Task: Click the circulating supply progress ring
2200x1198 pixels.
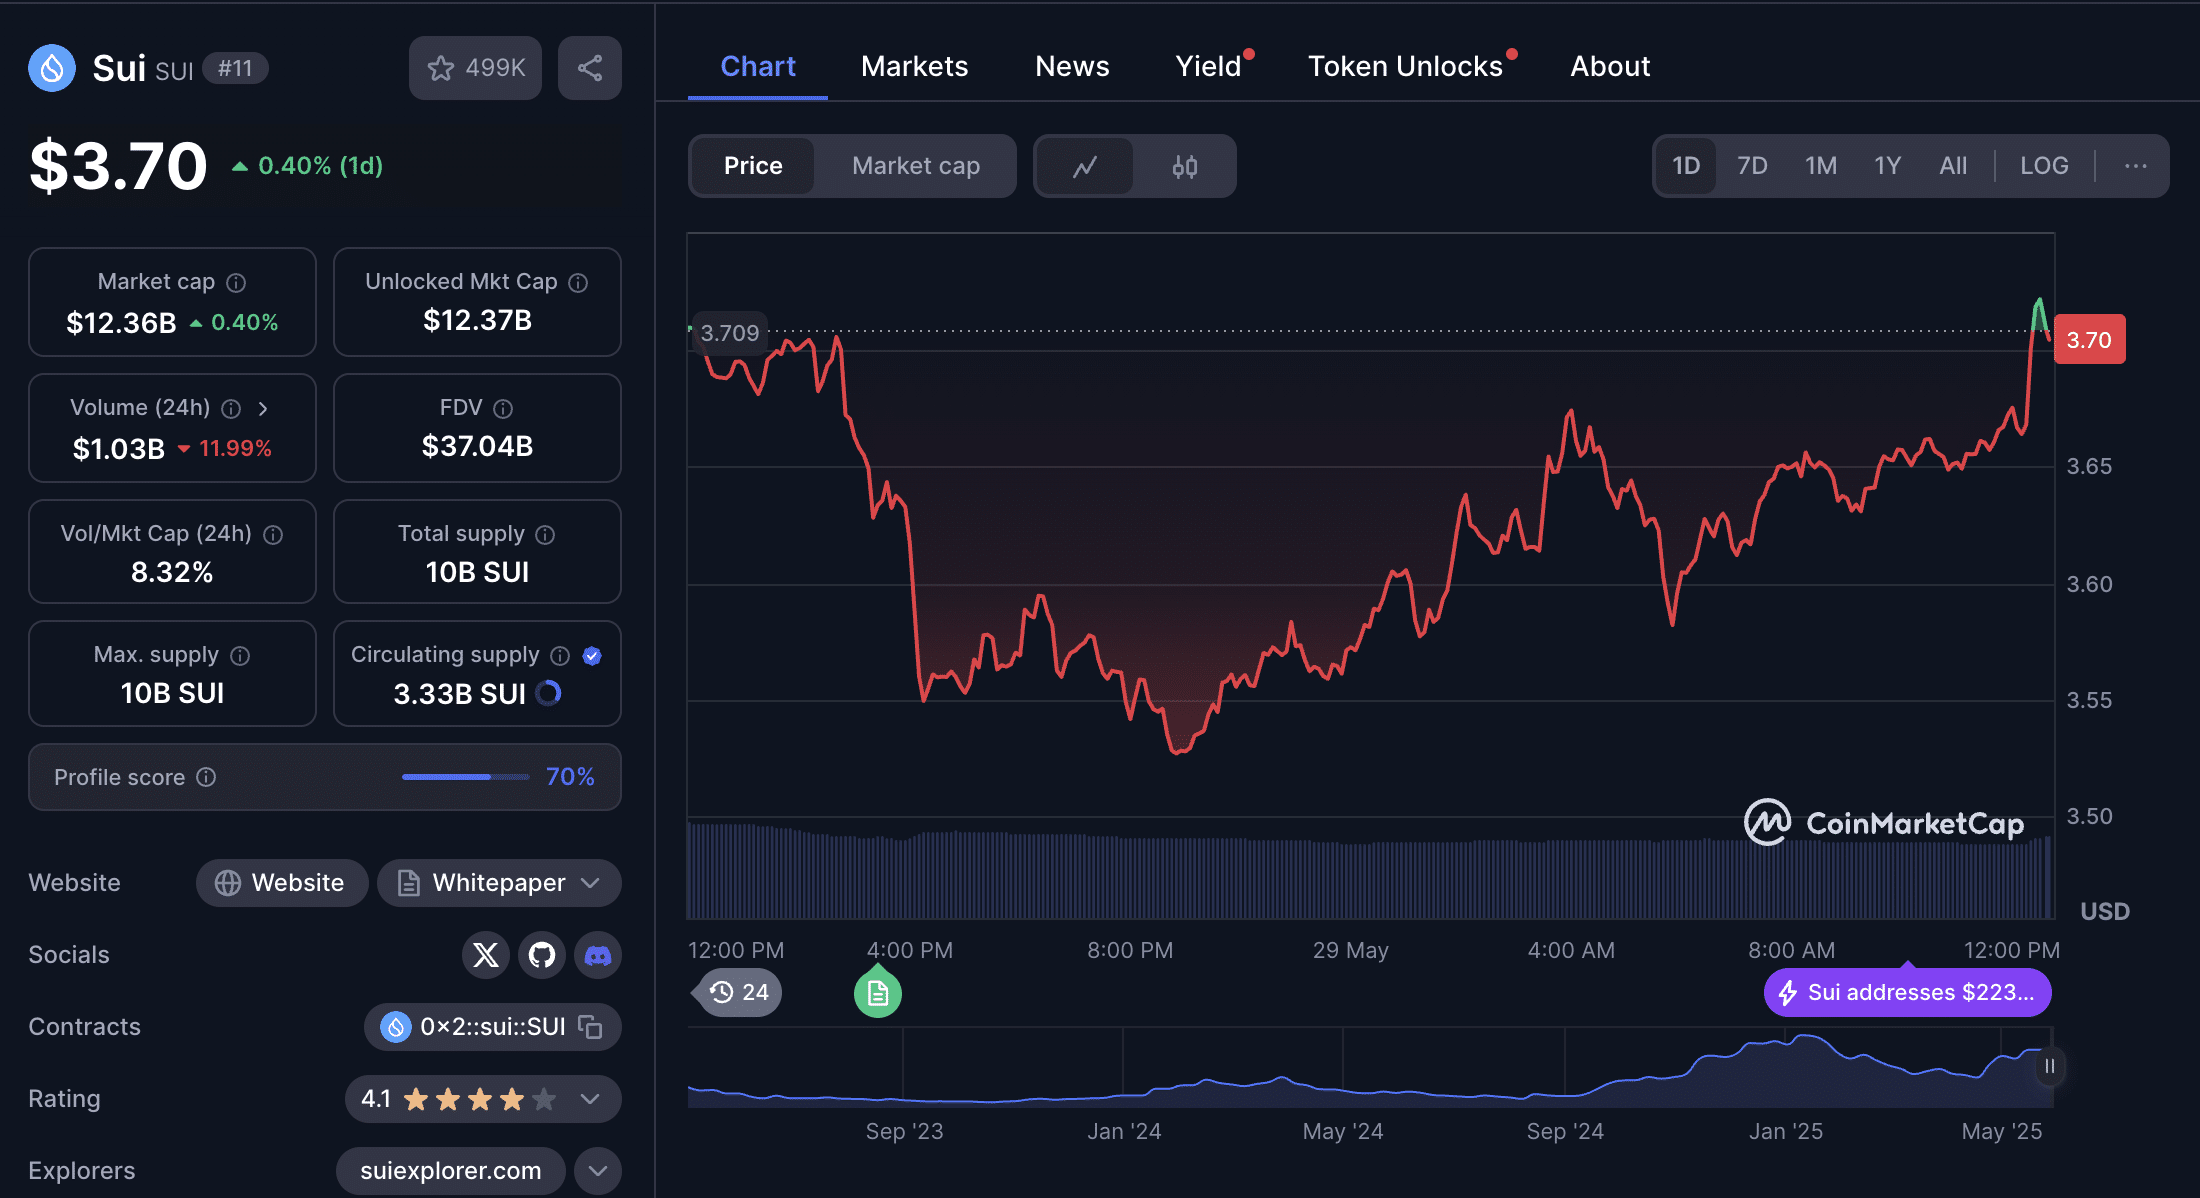Action: (549, 693)
